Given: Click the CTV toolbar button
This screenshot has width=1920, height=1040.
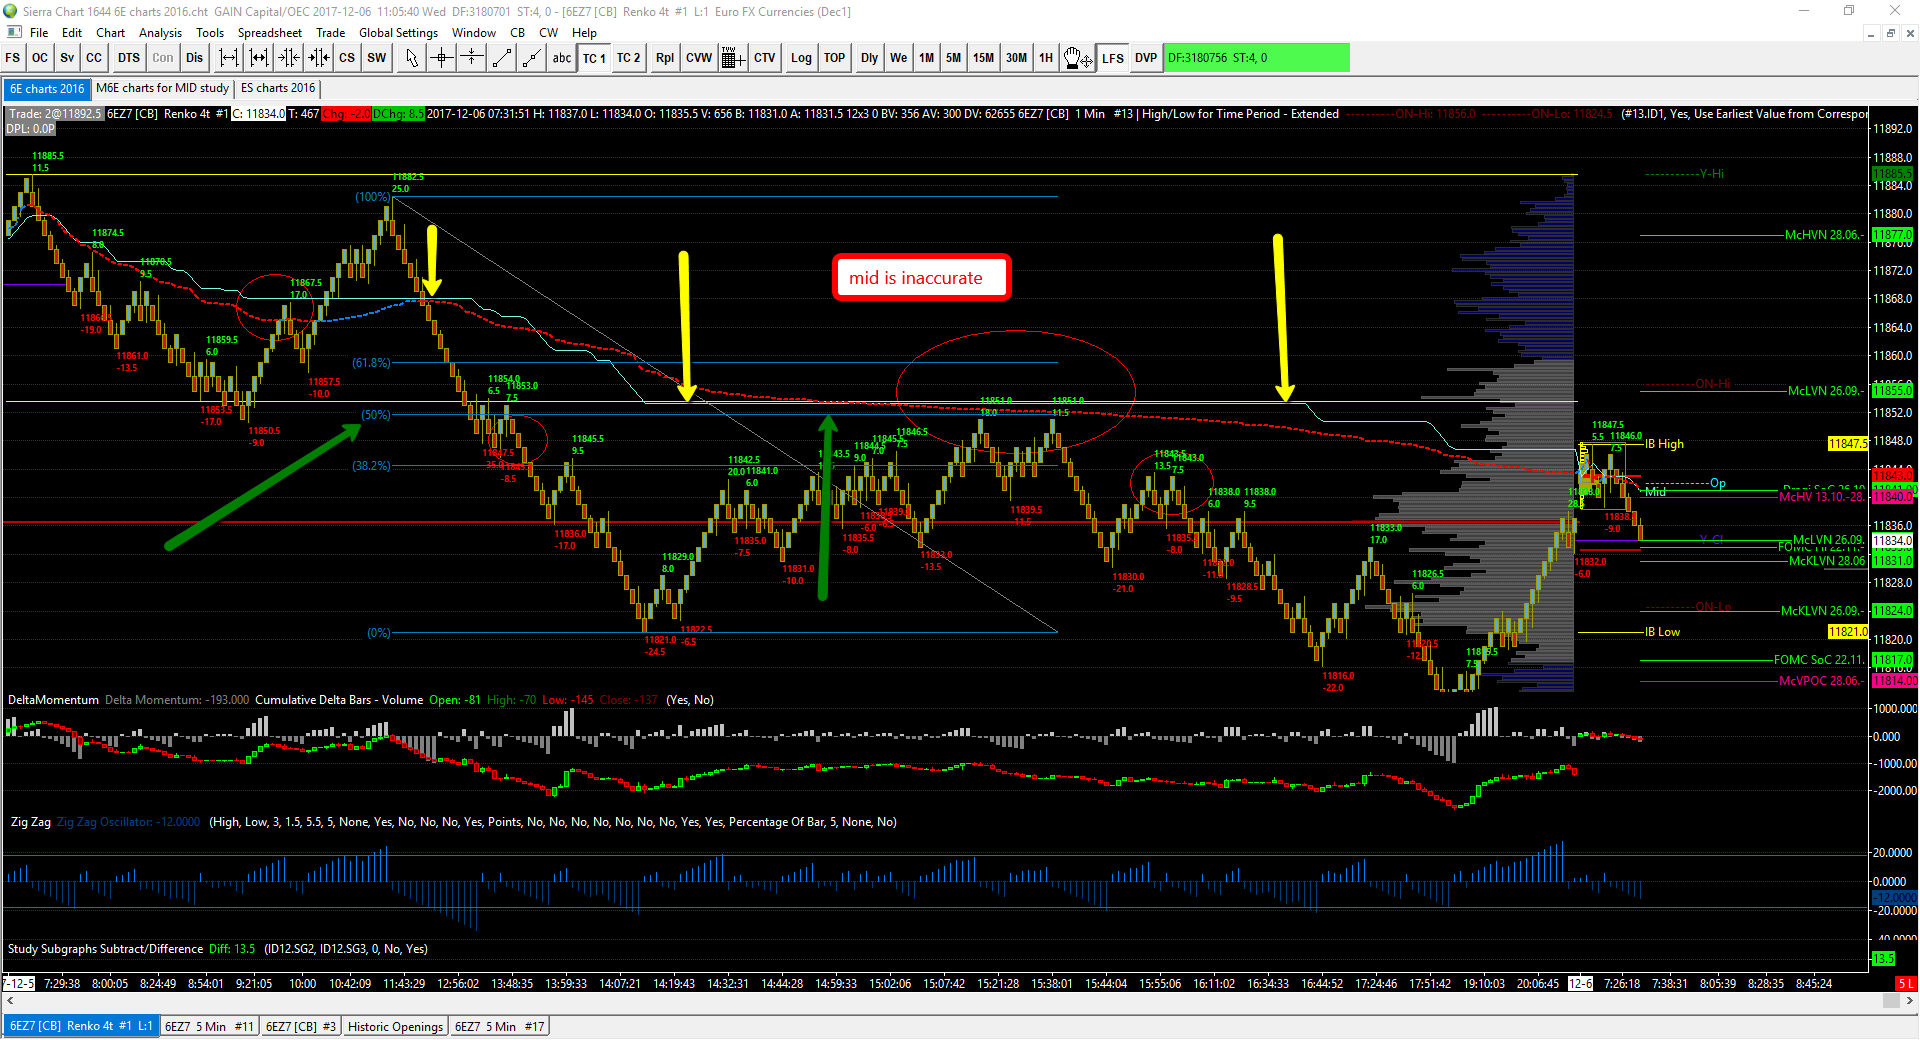Looking at the screenshot, I should 765,58.
